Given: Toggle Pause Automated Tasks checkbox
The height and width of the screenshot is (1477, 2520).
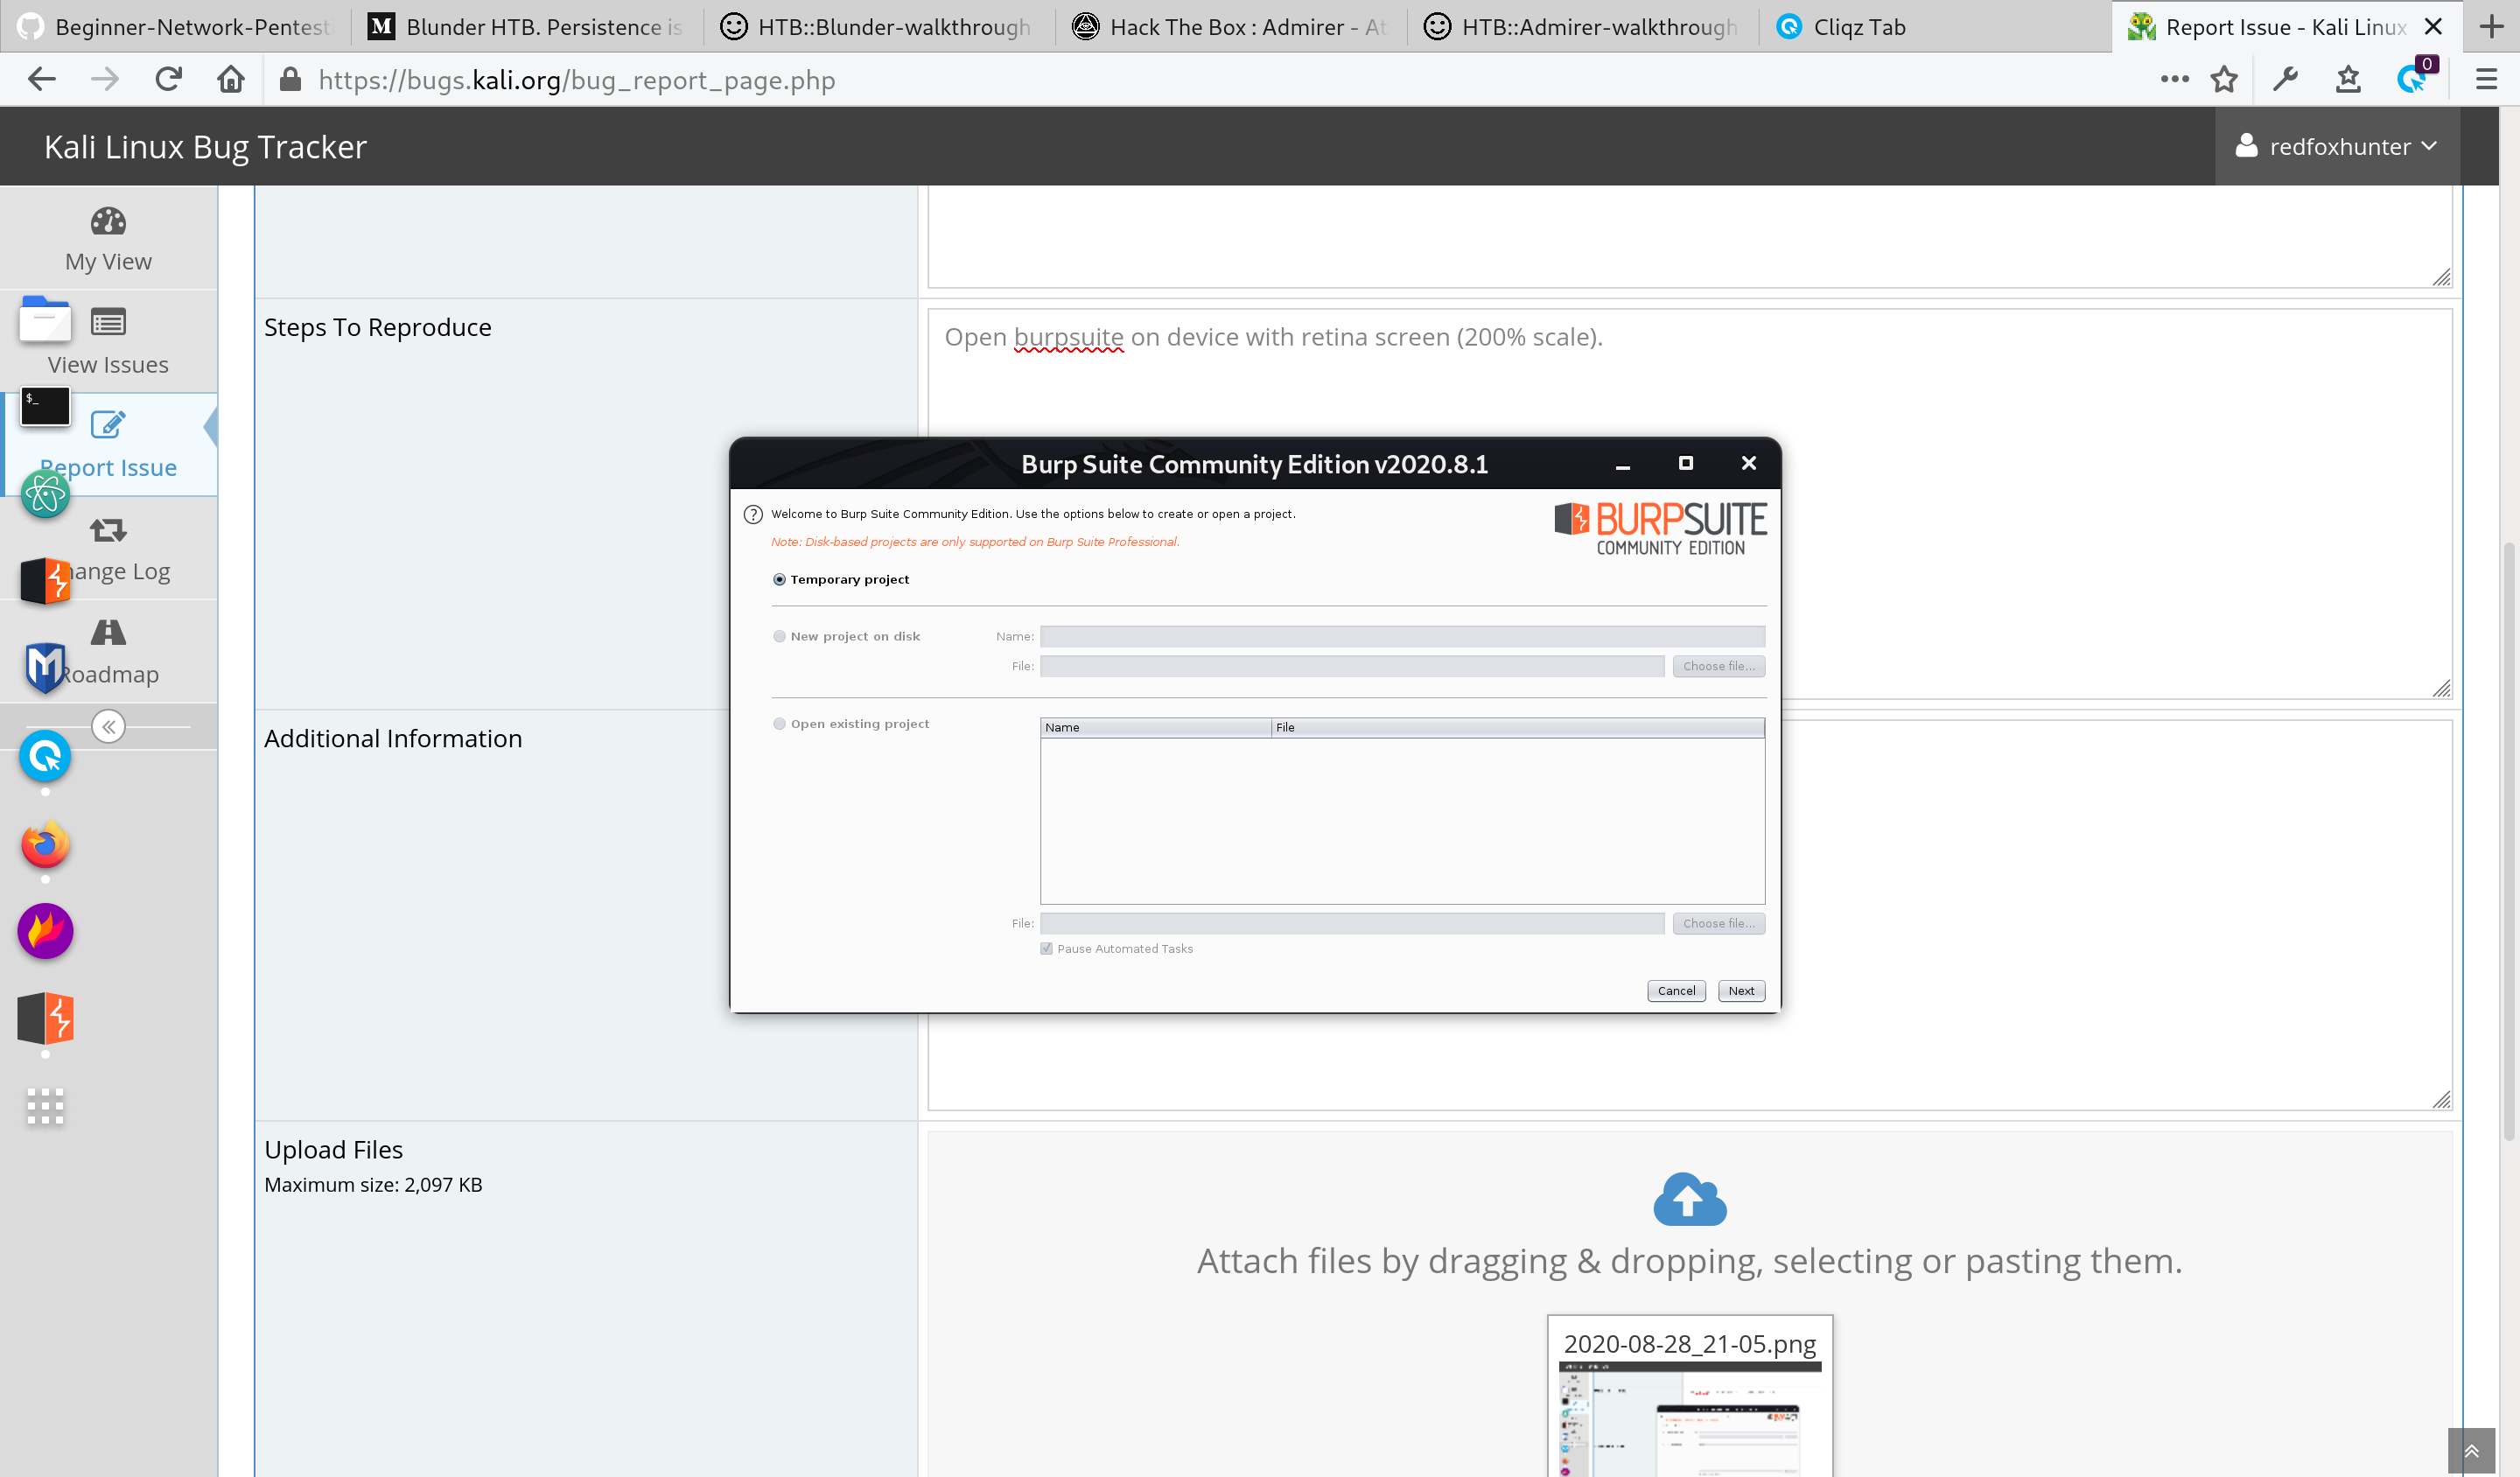Looking at the screenshot, I should (x=1047, y=949).
